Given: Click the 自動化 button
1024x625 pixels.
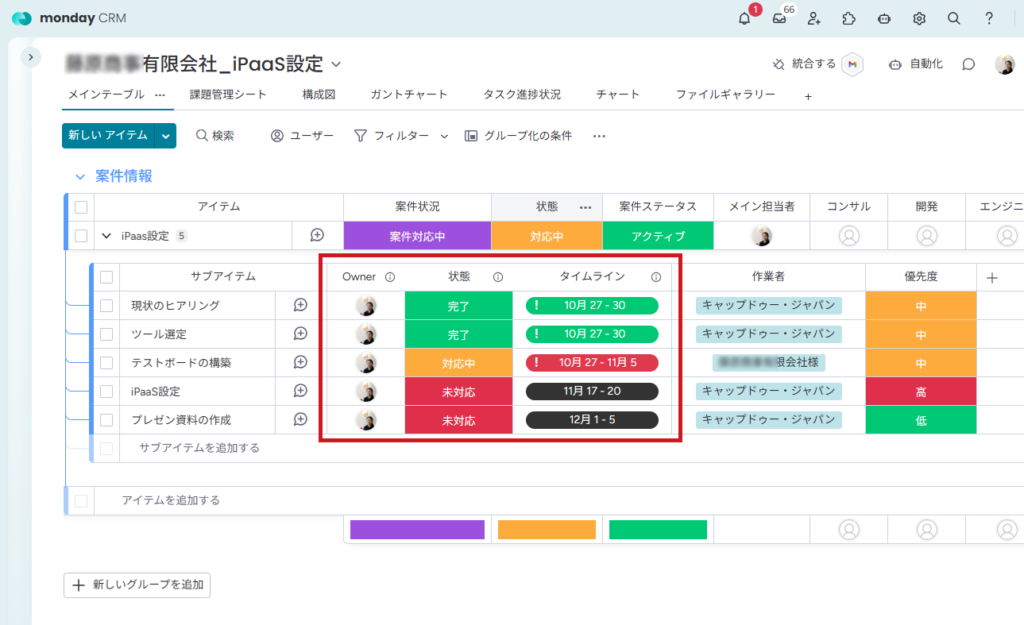Looking at the screenshot, I should point(915,64).
